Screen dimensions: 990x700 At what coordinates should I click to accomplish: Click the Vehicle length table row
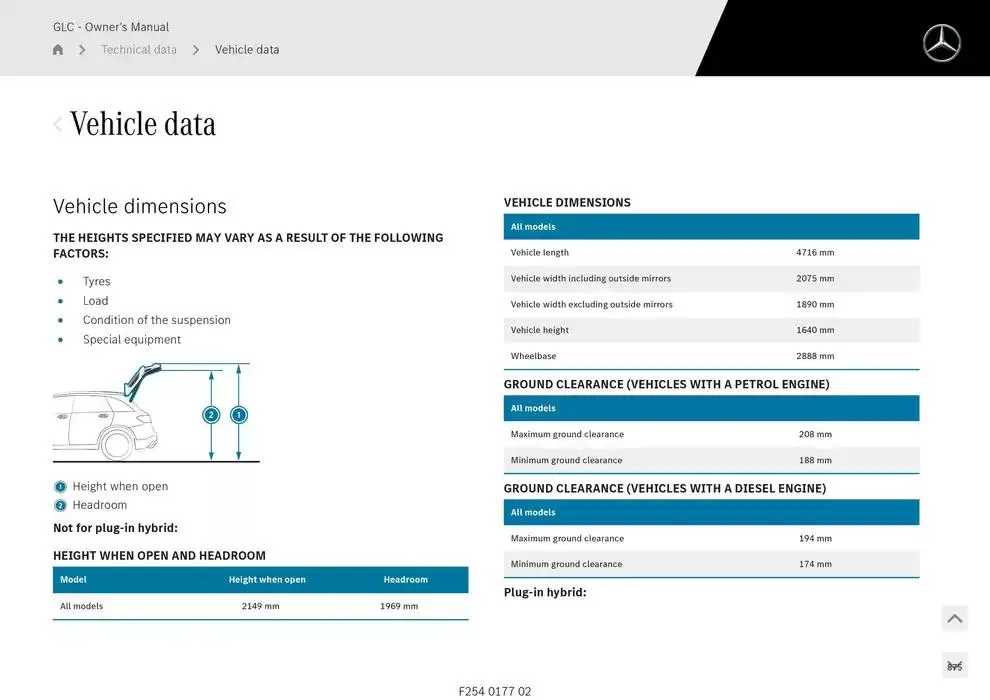[x=711, y=253]
